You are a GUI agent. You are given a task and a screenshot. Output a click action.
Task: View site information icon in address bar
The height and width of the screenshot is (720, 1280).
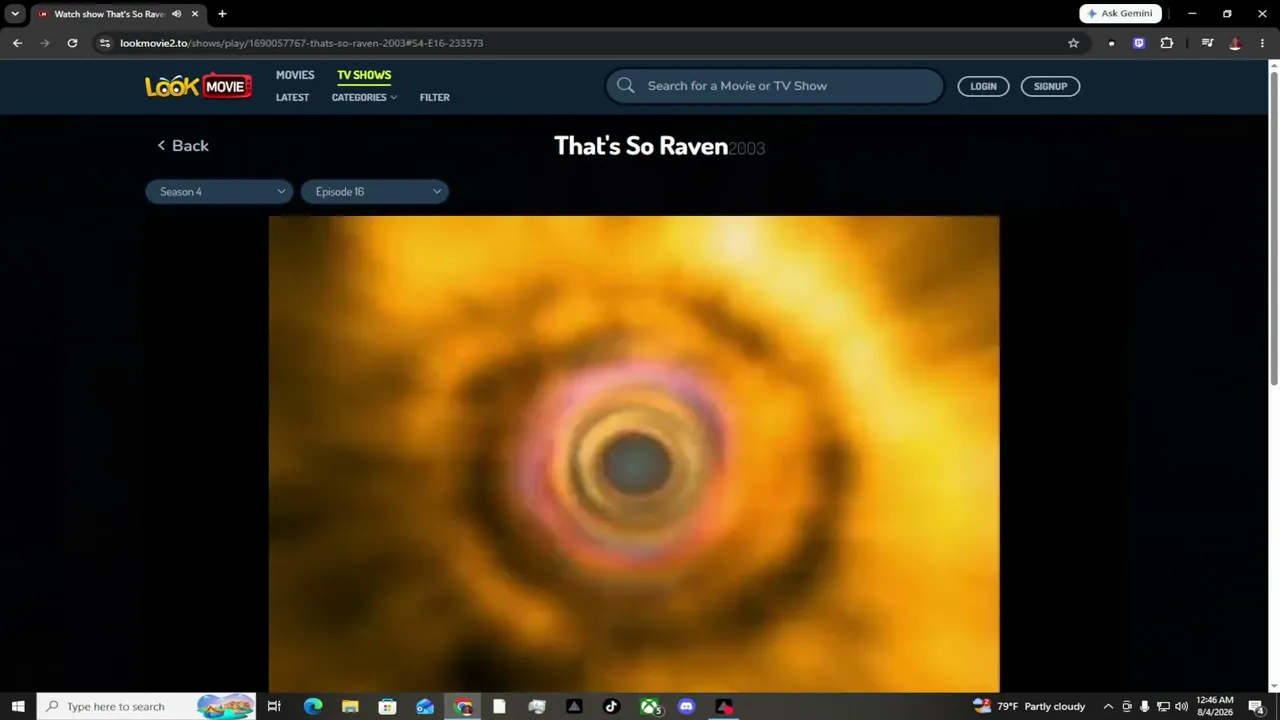coord(105,43)
